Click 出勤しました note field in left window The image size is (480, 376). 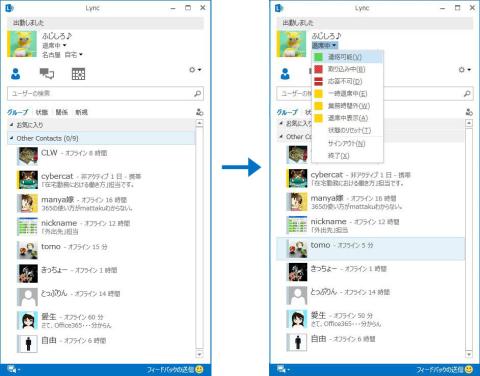click(x=105, y=23)
